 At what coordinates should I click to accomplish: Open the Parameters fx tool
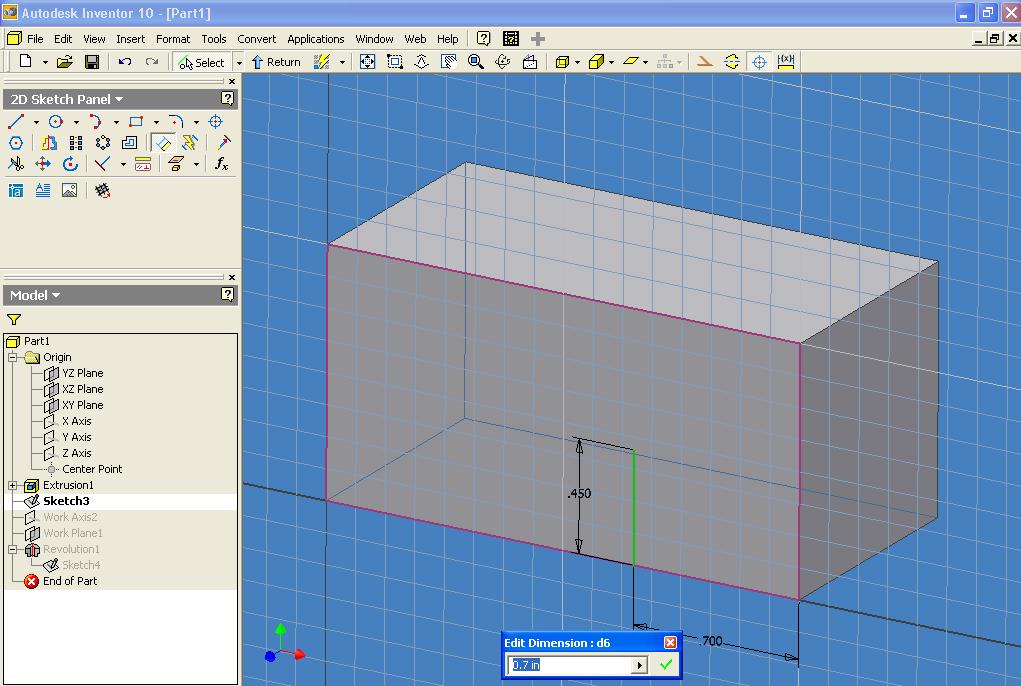(x=222, y=164)
